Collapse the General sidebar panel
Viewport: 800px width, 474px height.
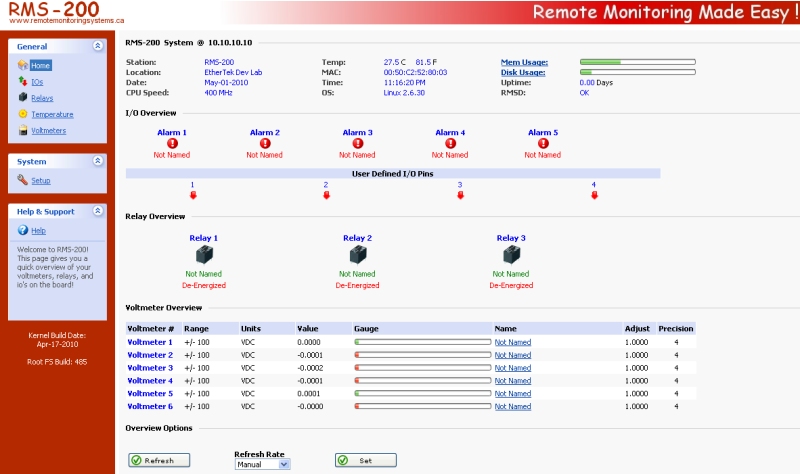coord(97,46)
